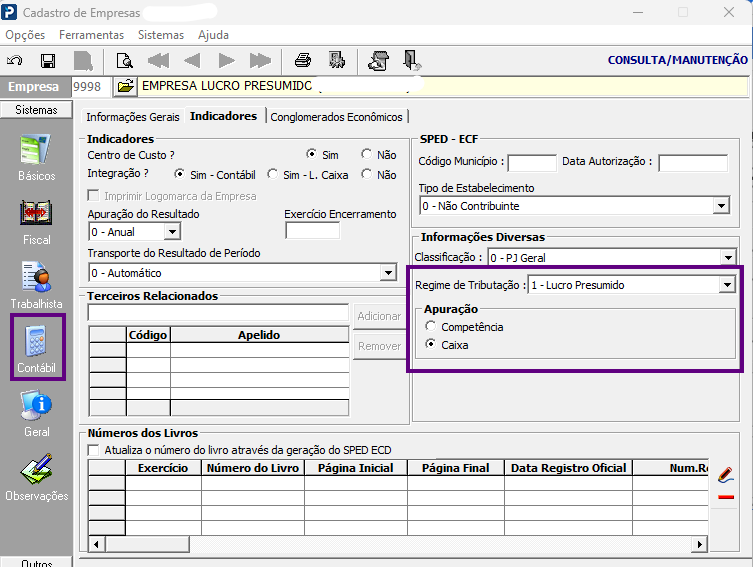Open the search record magnifier icon
Screen dimensions: 753x567
[124, 61]
